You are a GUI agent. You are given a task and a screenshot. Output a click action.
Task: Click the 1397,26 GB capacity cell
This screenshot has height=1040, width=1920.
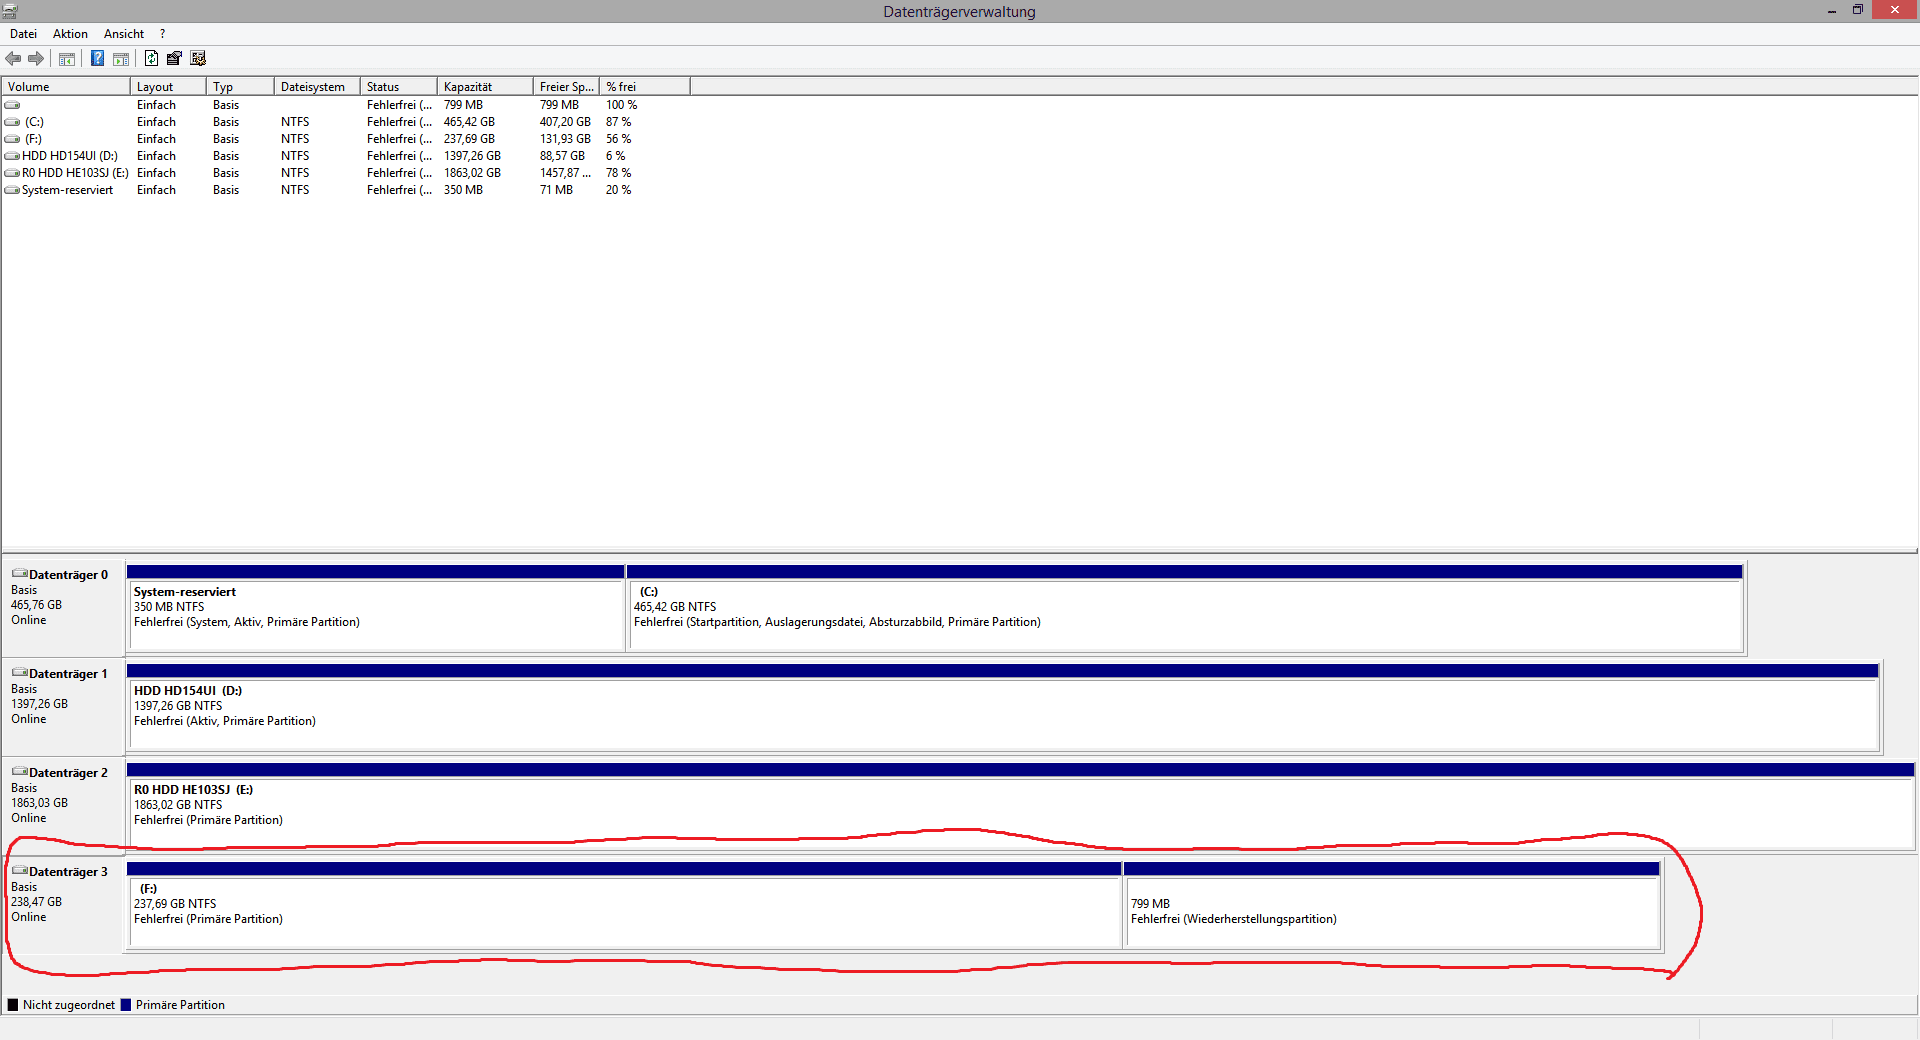click(472, 156)
